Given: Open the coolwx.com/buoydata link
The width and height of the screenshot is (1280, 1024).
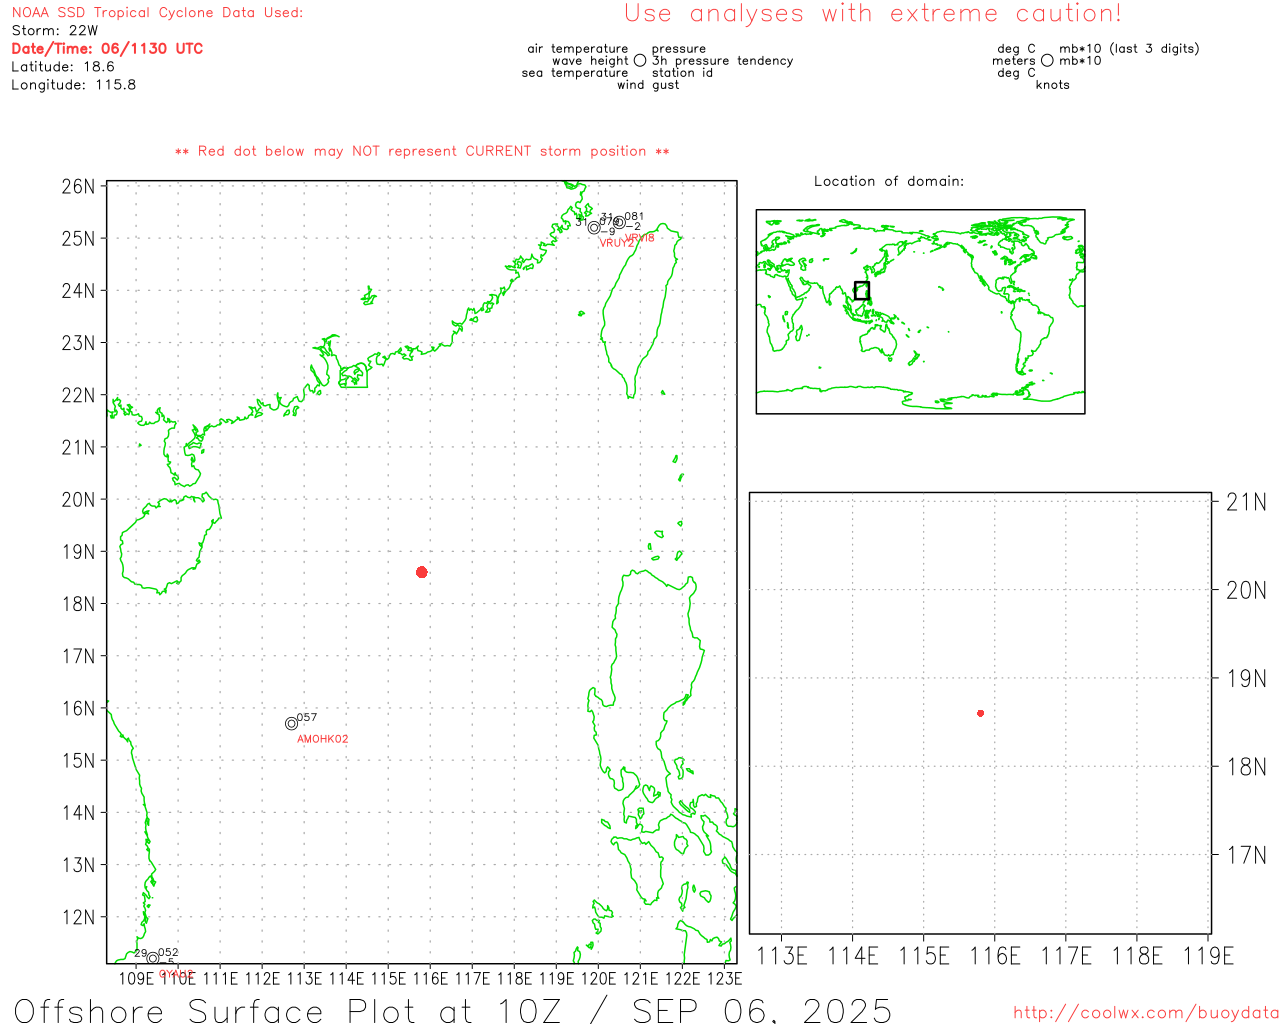Looking at the screenshot, I should pos(1146,1013).
